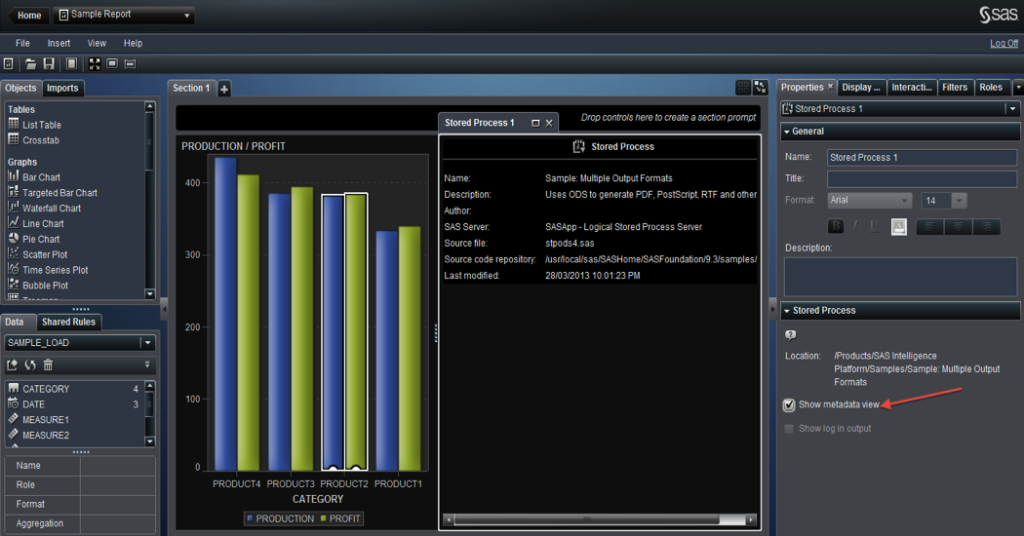Viewport: 1024px width, 536px height.
Task: Add a new section with plus icon
Action: 224,89
